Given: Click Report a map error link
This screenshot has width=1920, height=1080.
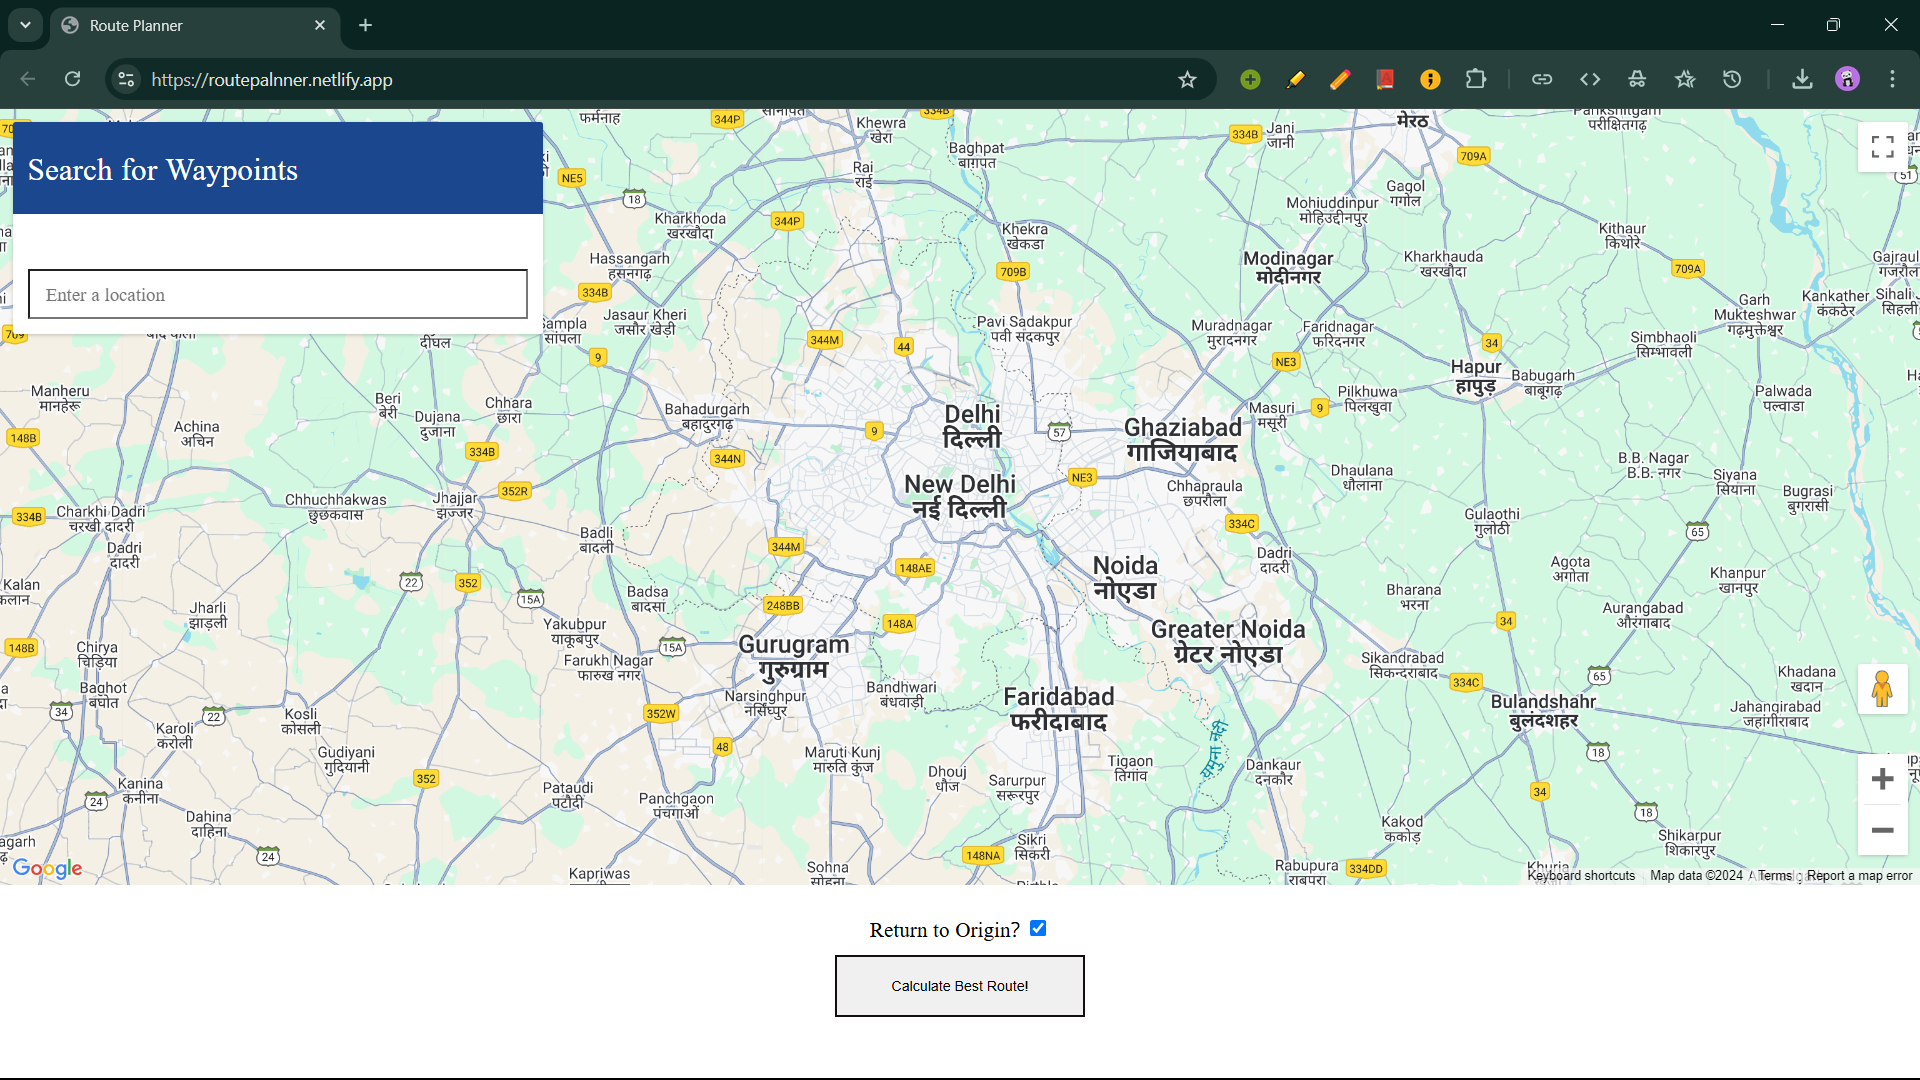Looking at the screenshot, I should coord(1859,875).
